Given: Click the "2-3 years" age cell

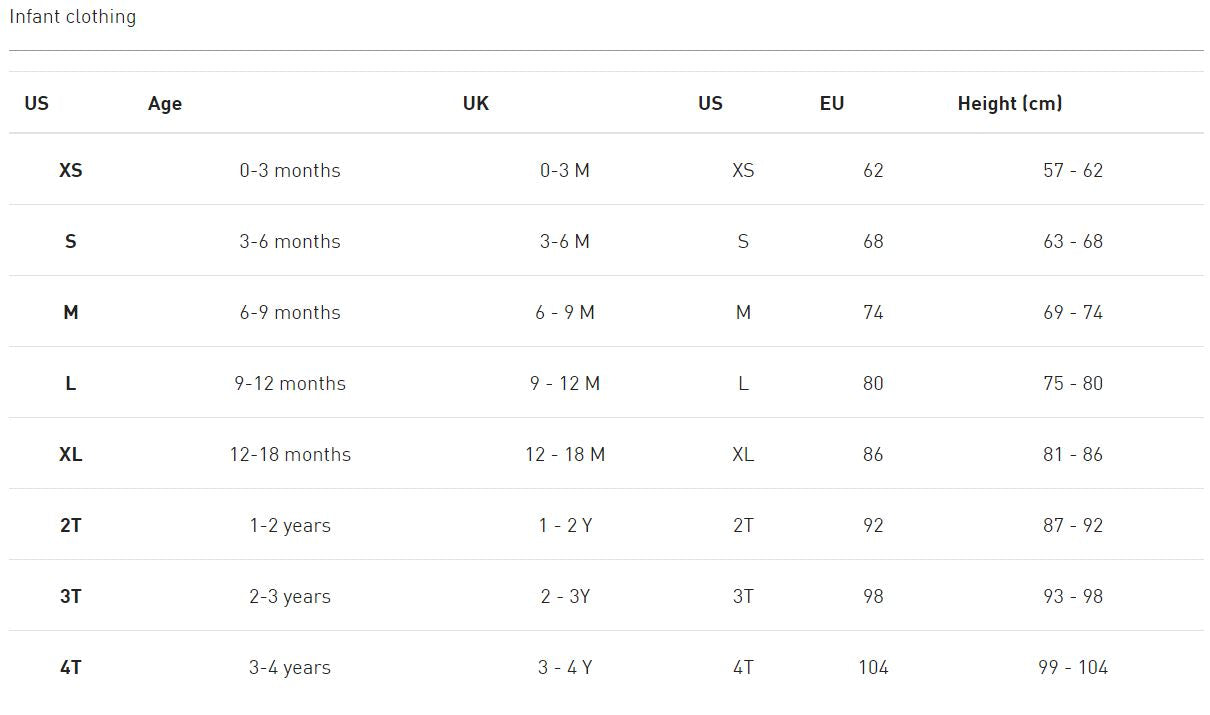Looking at the screenshot, I should [x=290, y=597].
